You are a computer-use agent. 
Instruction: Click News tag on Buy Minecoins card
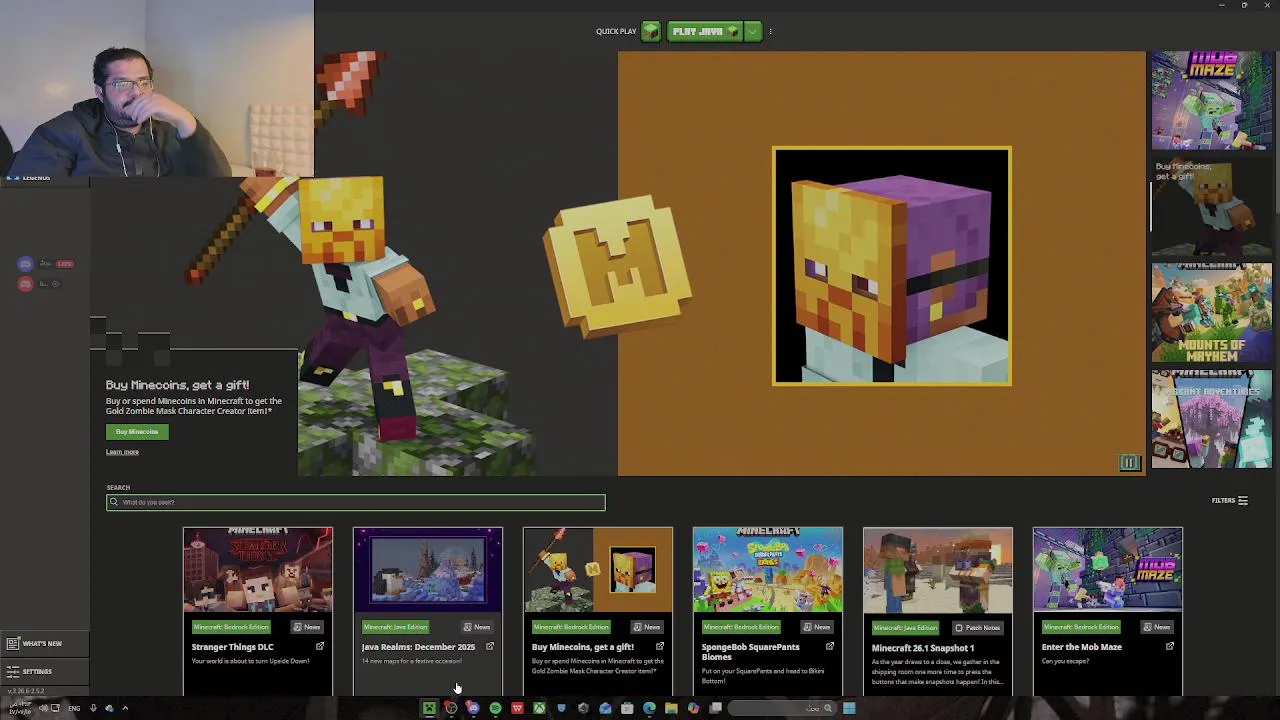coord(647,627)
